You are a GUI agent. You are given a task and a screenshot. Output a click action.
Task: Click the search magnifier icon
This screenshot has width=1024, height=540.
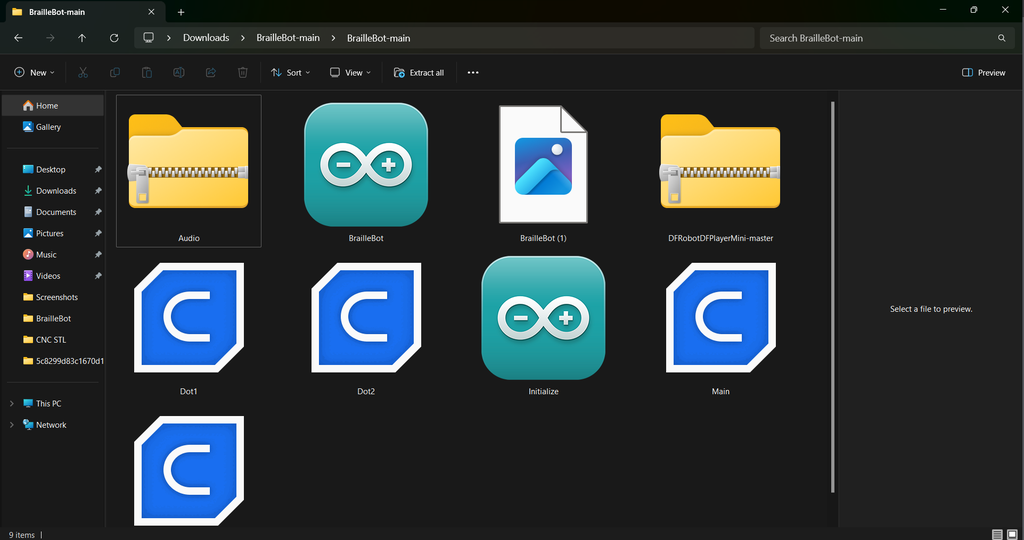tap(1001, 38)
